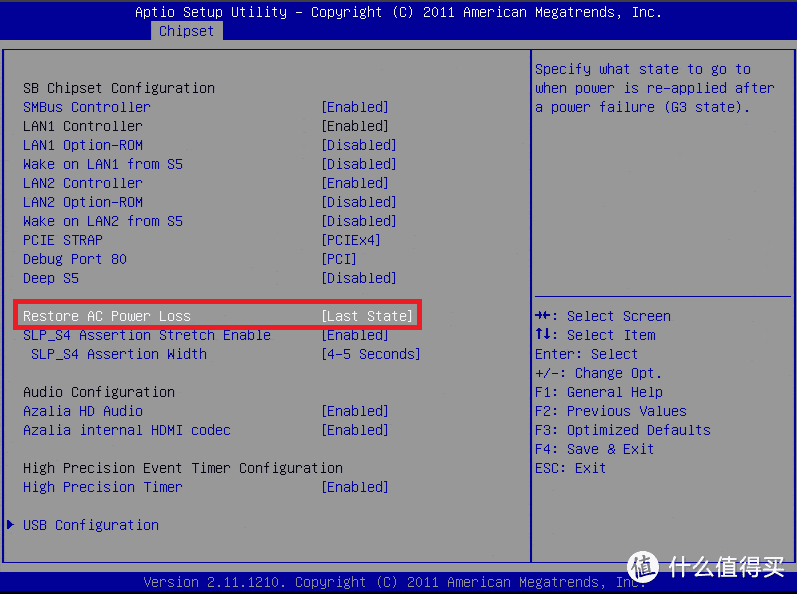Click the power failure help description
This screenshot has height=594, width=797.
[x=655, y=88]
